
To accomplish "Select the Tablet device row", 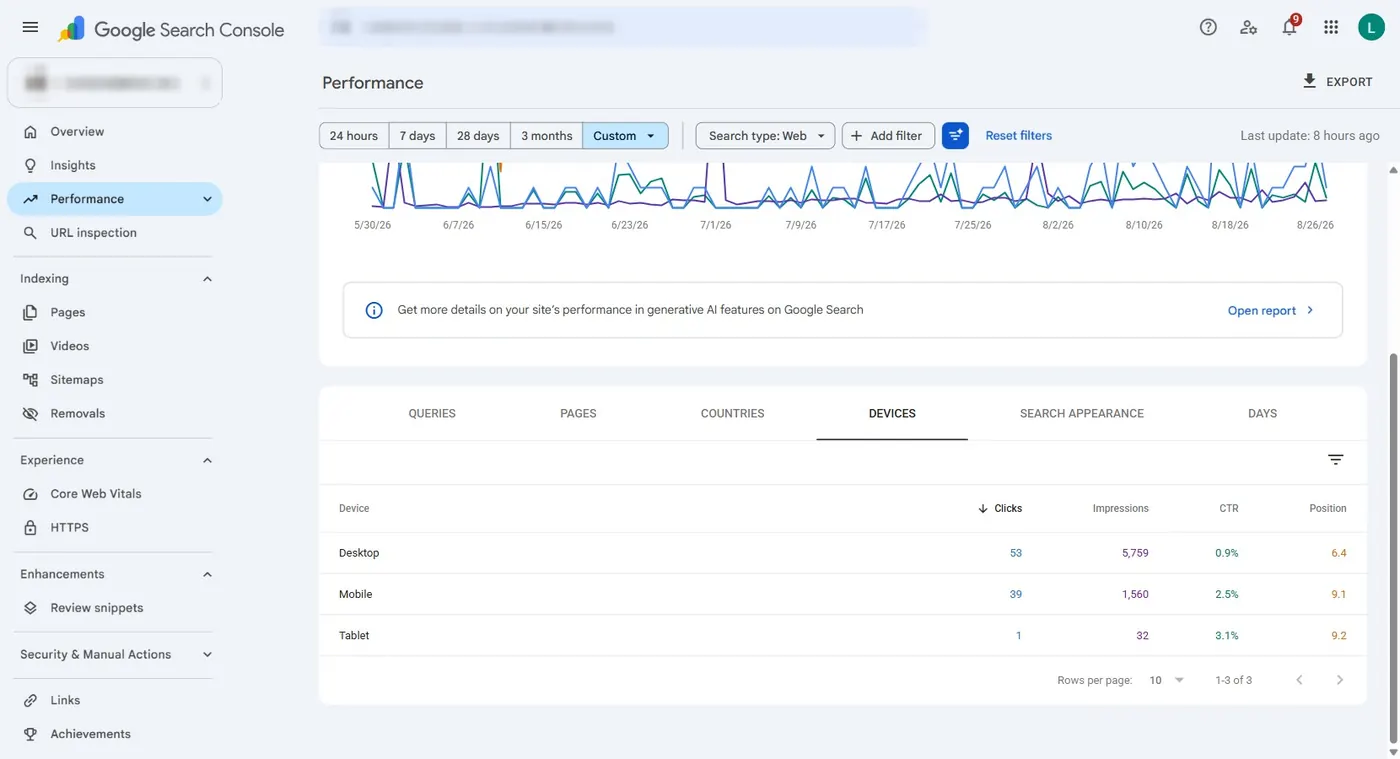I will pos(843,635).
